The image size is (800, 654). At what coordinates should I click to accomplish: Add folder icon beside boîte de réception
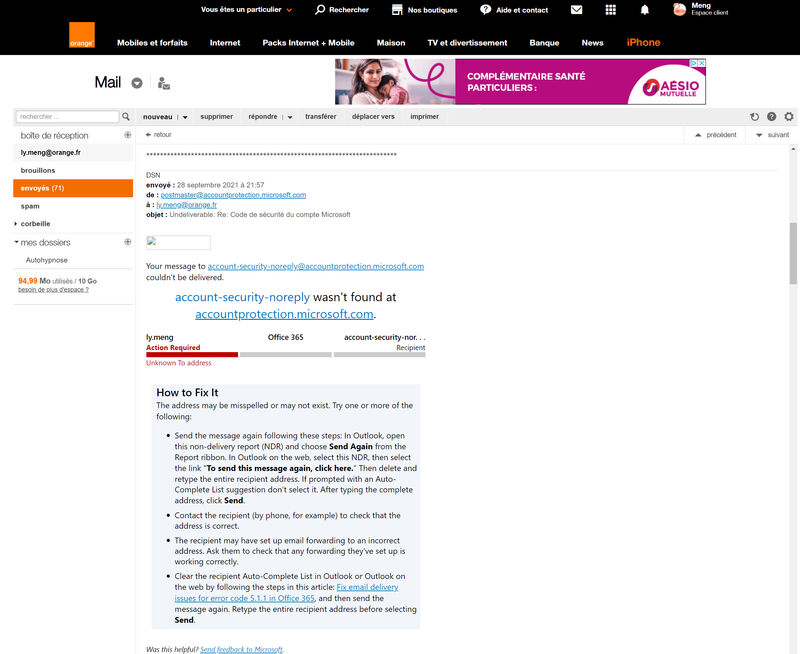(128, 135)
